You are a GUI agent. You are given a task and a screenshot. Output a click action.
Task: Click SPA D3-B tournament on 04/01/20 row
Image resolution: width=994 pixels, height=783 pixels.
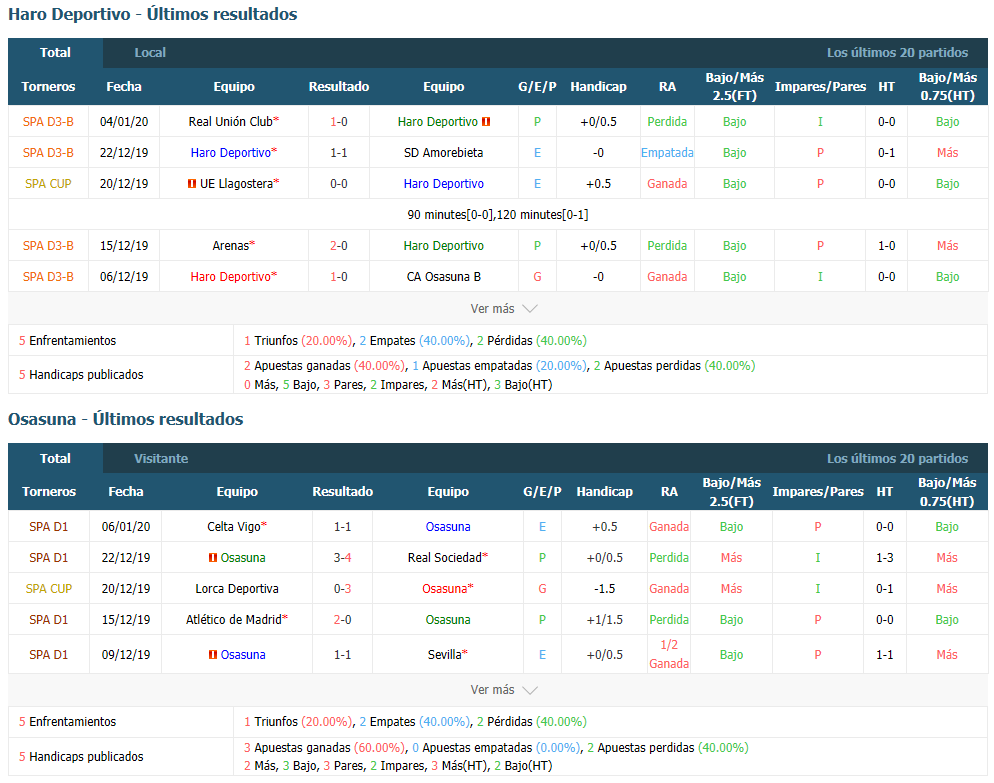(48, 122)
